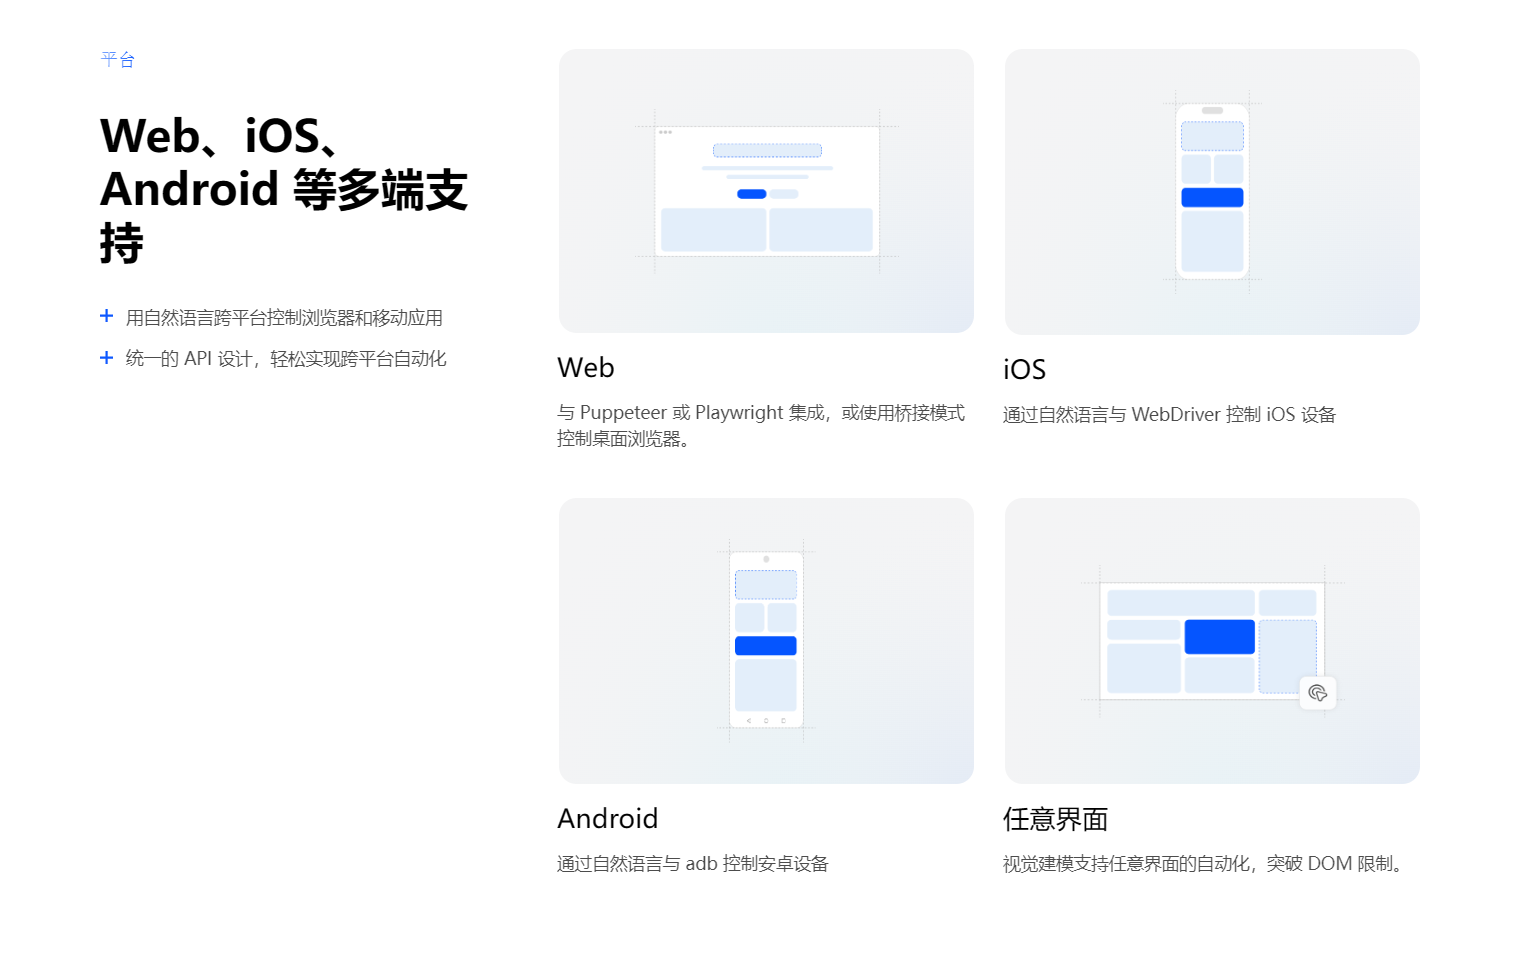Screen dimensions: 1535x953
Task: Click the iOS phone illustration card
Action: click(1212, 192)
